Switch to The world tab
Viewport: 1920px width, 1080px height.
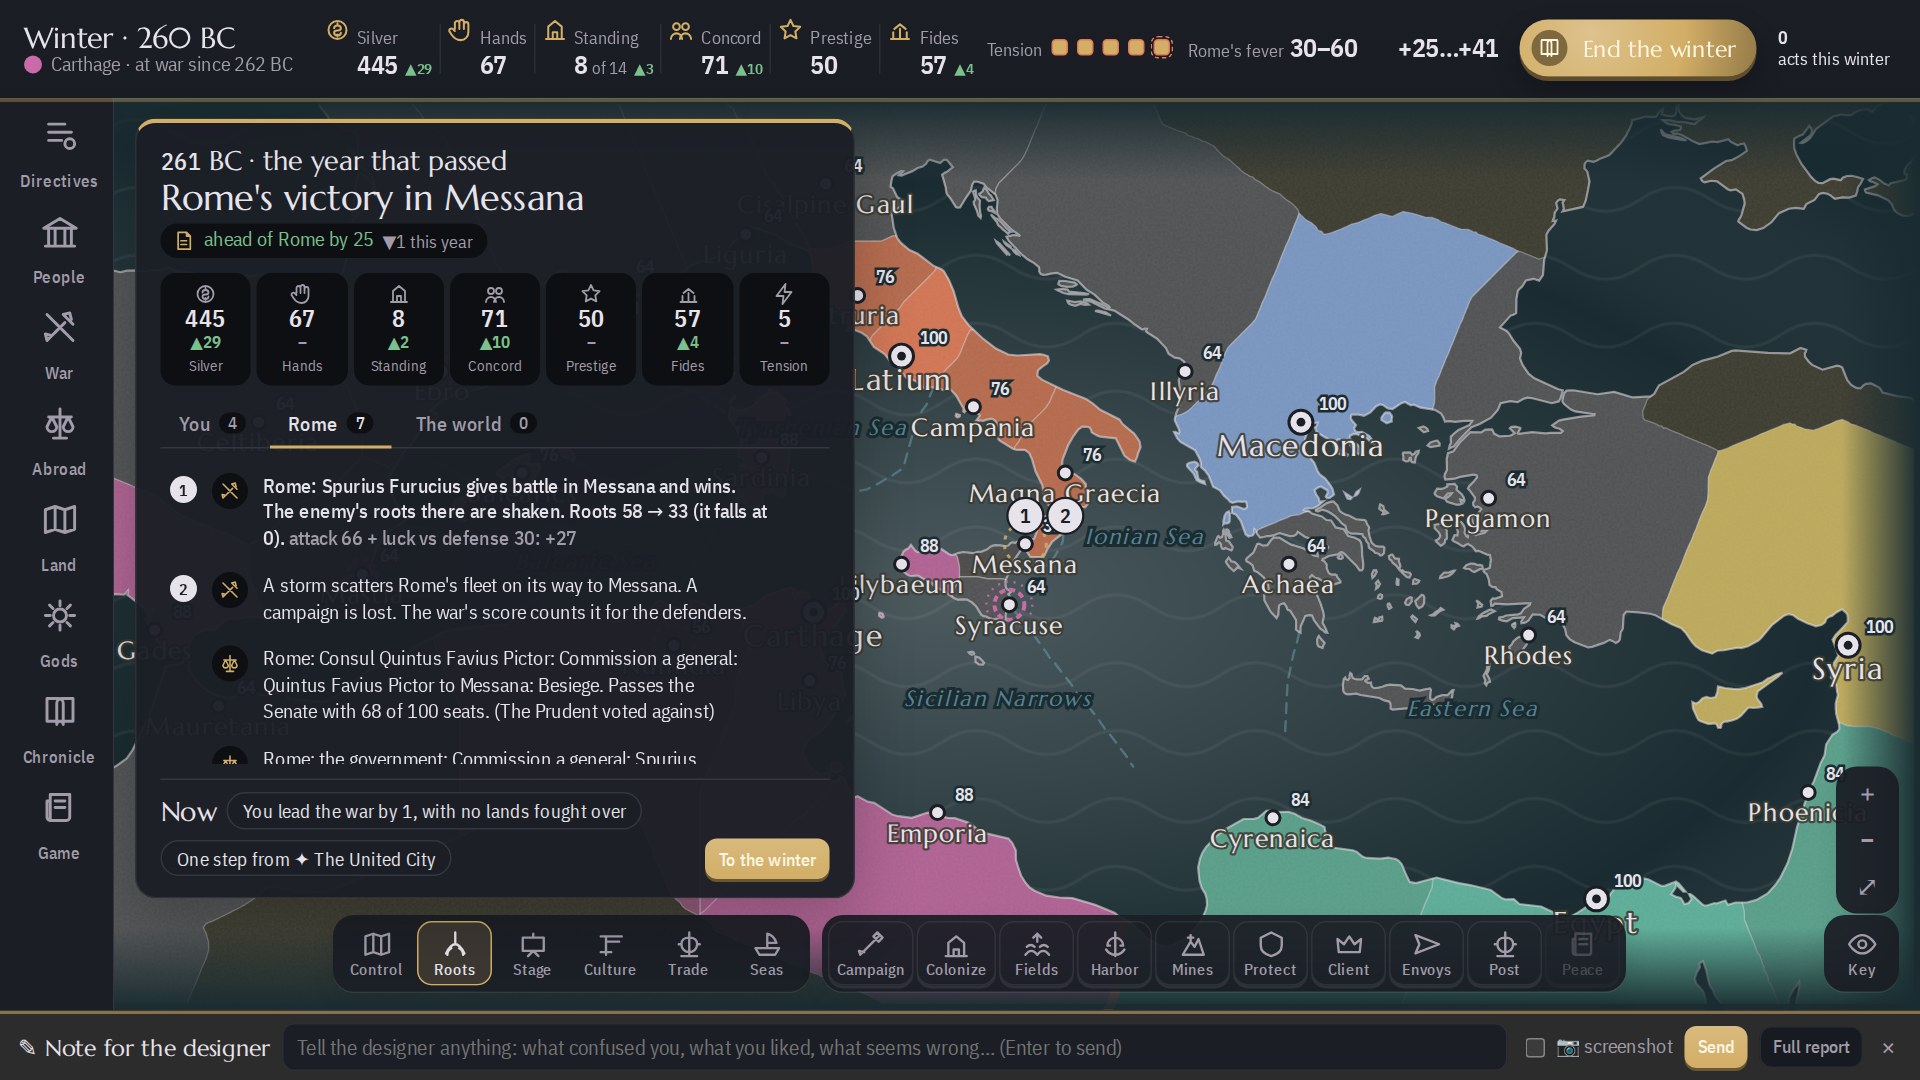click(475, 424)
